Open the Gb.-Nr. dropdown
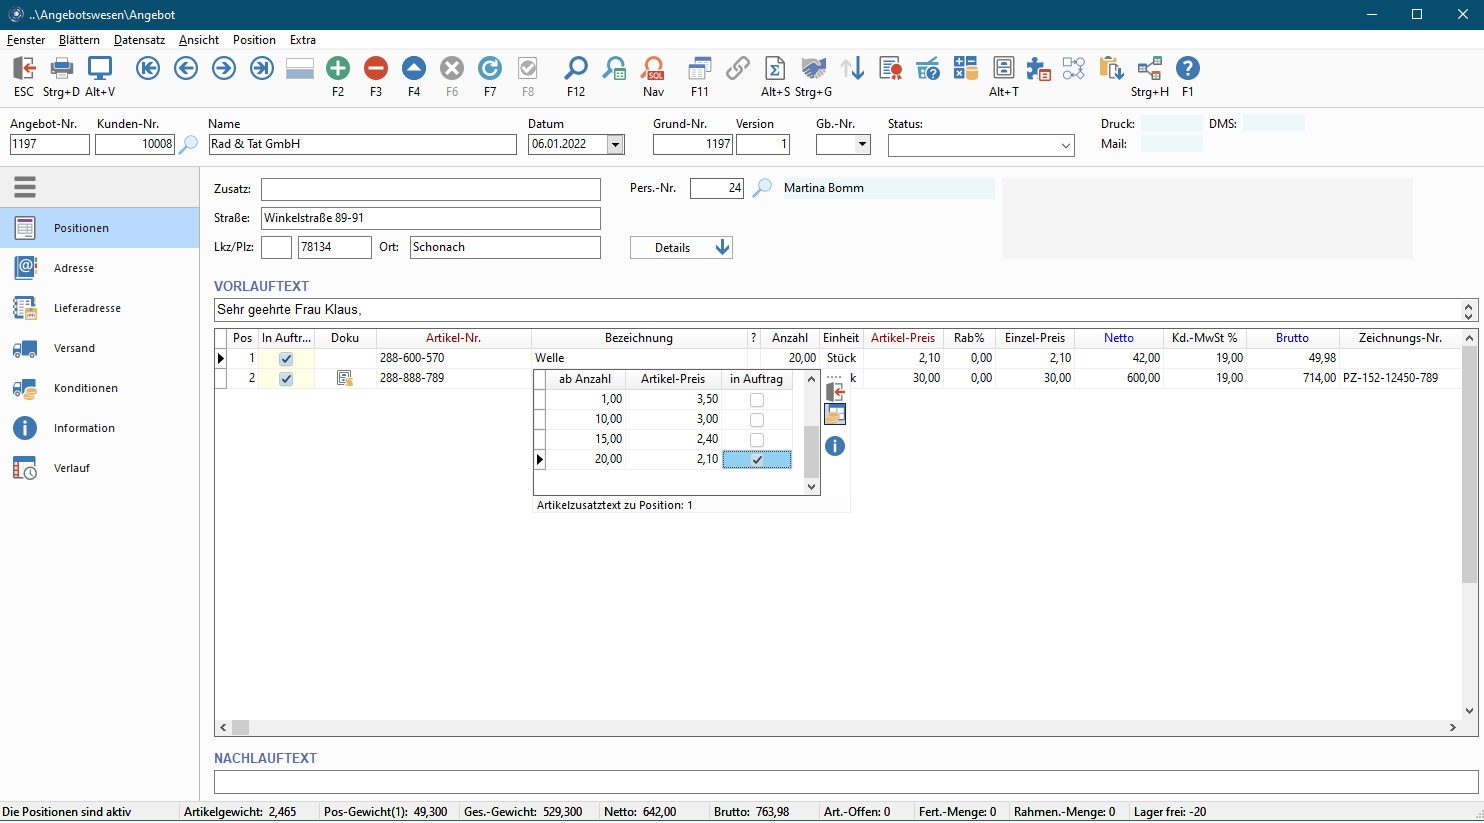Screen dimensions: 1484x823 [862, 145]
